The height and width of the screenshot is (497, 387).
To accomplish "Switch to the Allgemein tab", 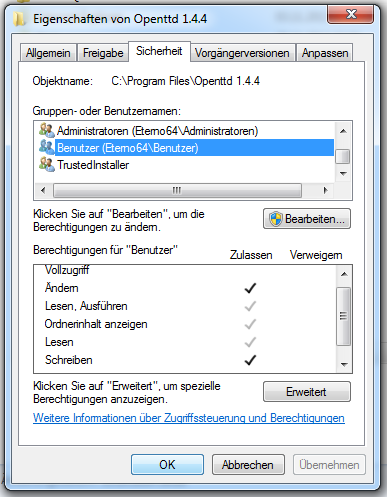I will [x=48, y=53].
